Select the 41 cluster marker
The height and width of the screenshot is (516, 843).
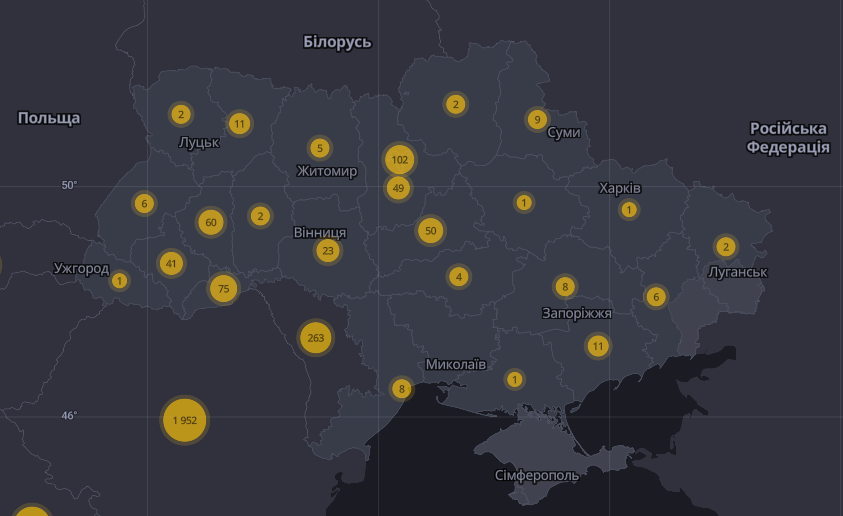(172, 264)
